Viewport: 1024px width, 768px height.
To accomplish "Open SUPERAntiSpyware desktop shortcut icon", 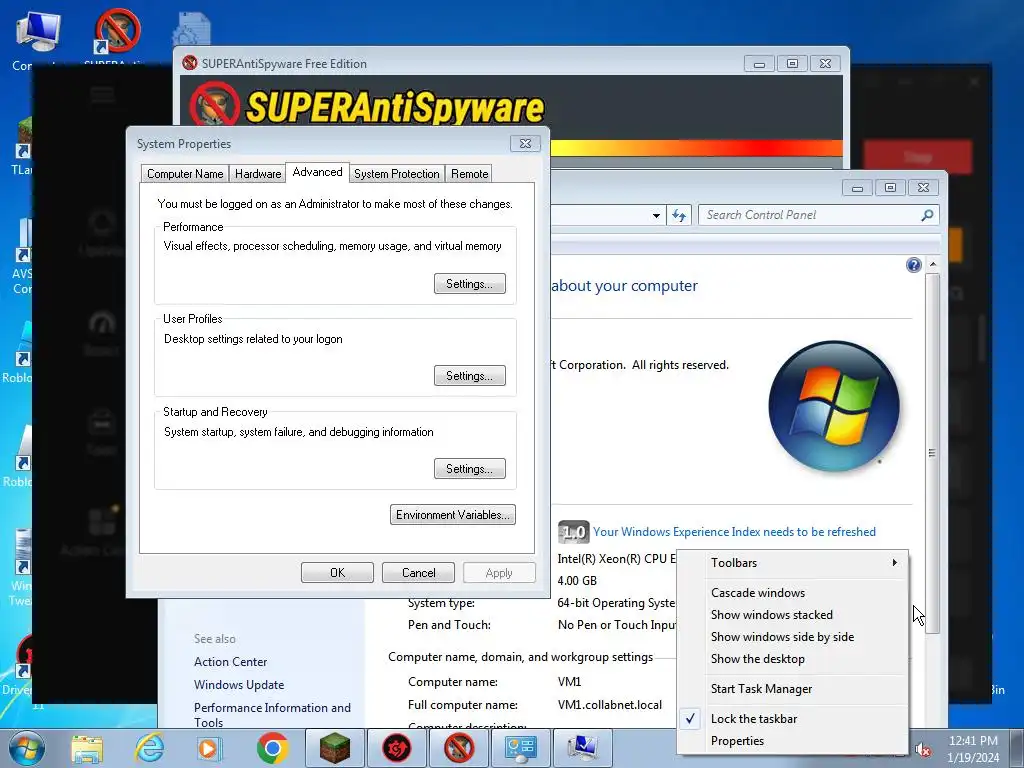I will [x=118, y=31].
